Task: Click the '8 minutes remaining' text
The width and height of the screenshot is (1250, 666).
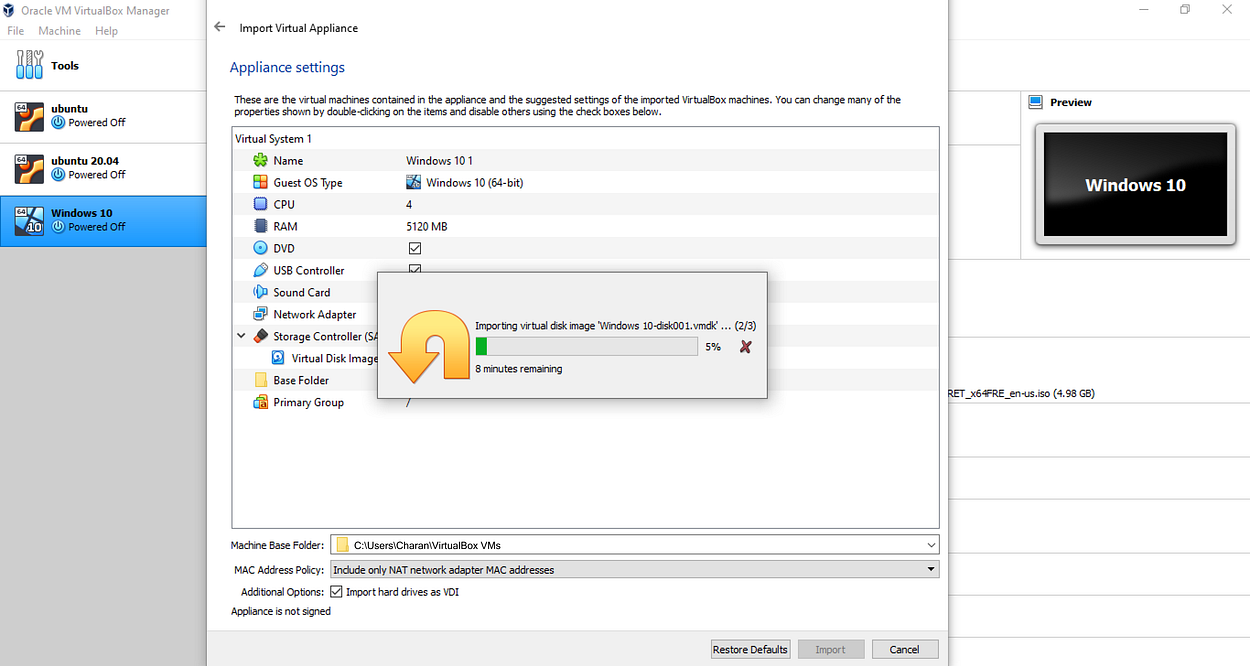Action: tap(518, 369)
